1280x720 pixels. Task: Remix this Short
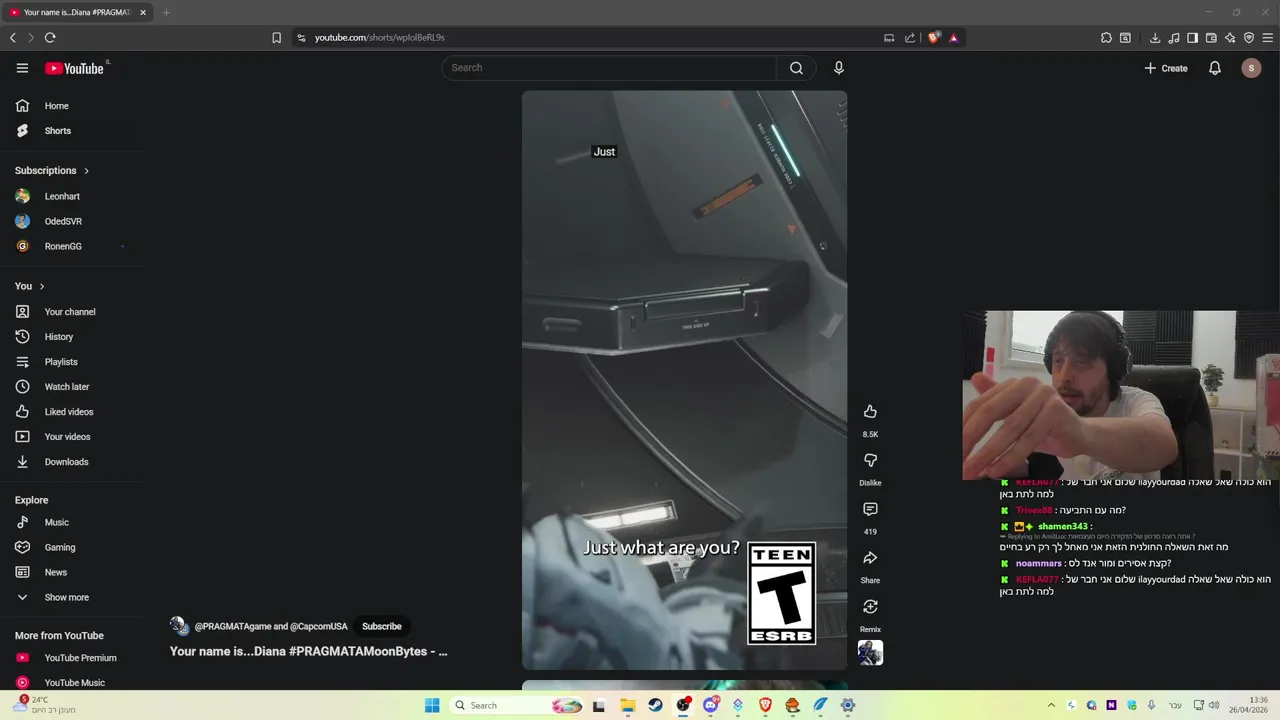click(870, 607)
